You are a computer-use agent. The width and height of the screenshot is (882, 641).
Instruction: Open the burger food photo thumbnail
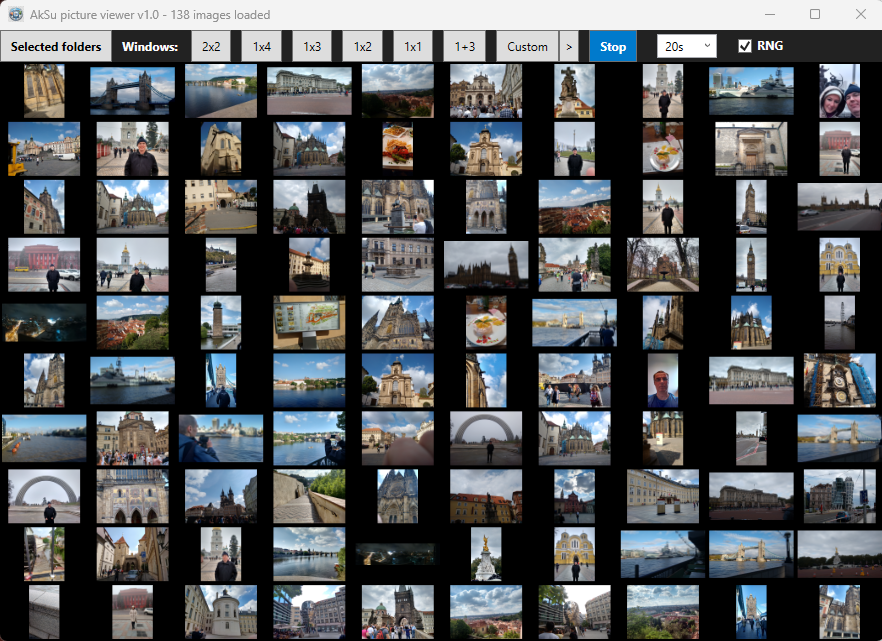tap(398, 148)
